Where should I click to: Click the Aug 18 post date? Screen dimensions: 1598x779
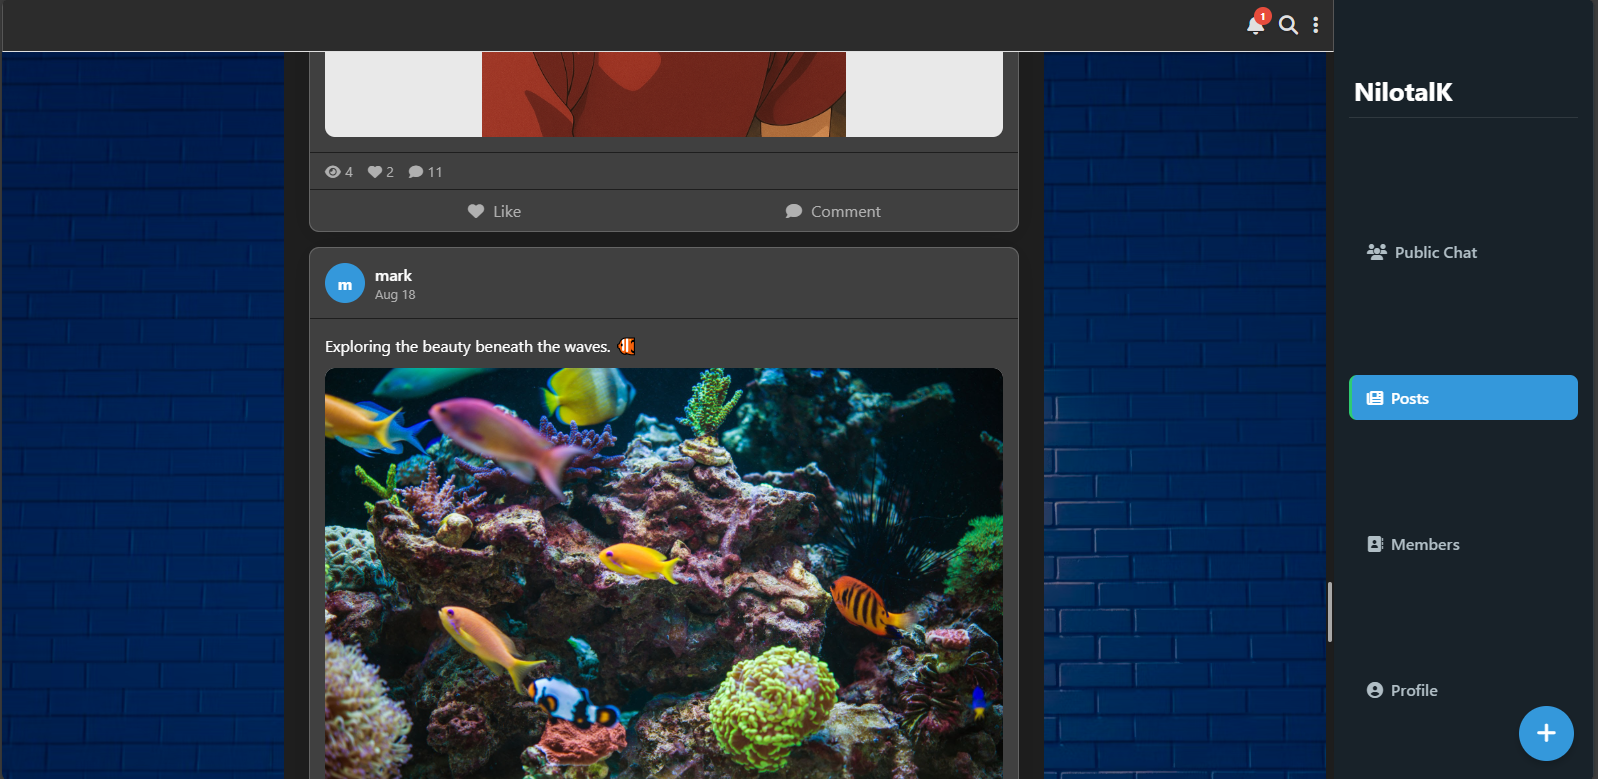click(395, 295)
